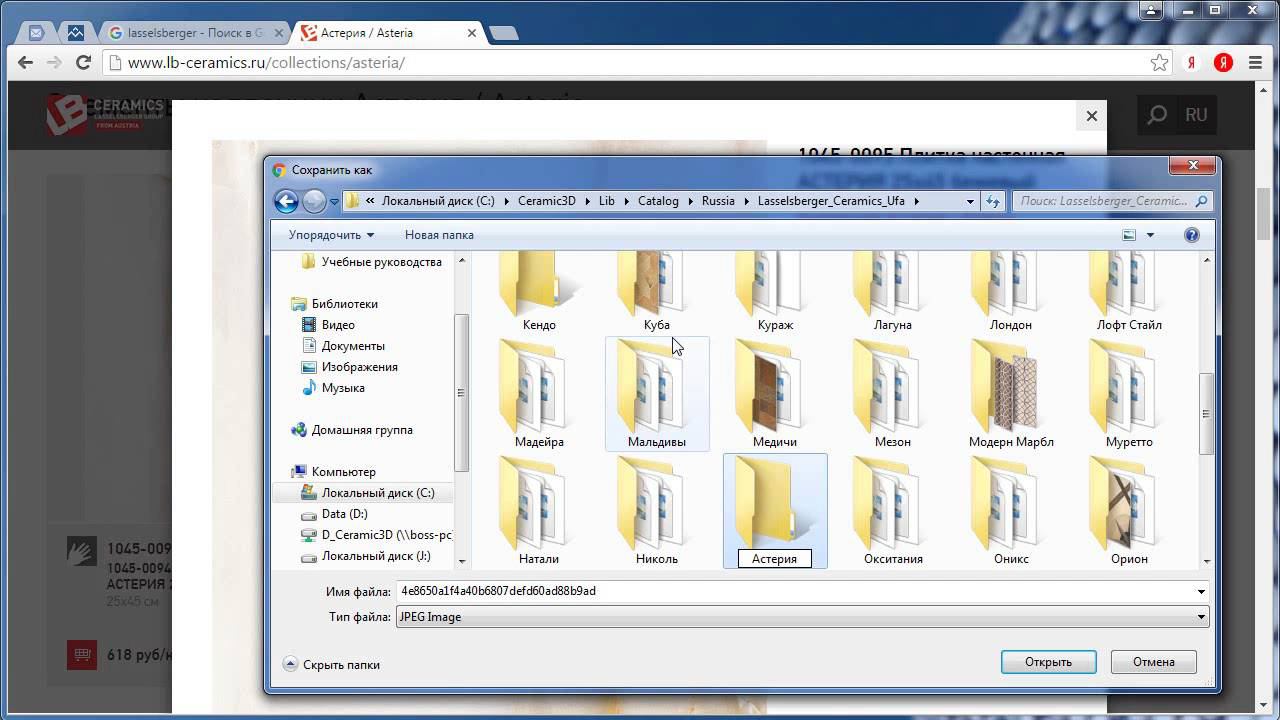Screen dimensions: 1280x720
Task: Select Изображения in the navigation pane
Action: (359, 367)
